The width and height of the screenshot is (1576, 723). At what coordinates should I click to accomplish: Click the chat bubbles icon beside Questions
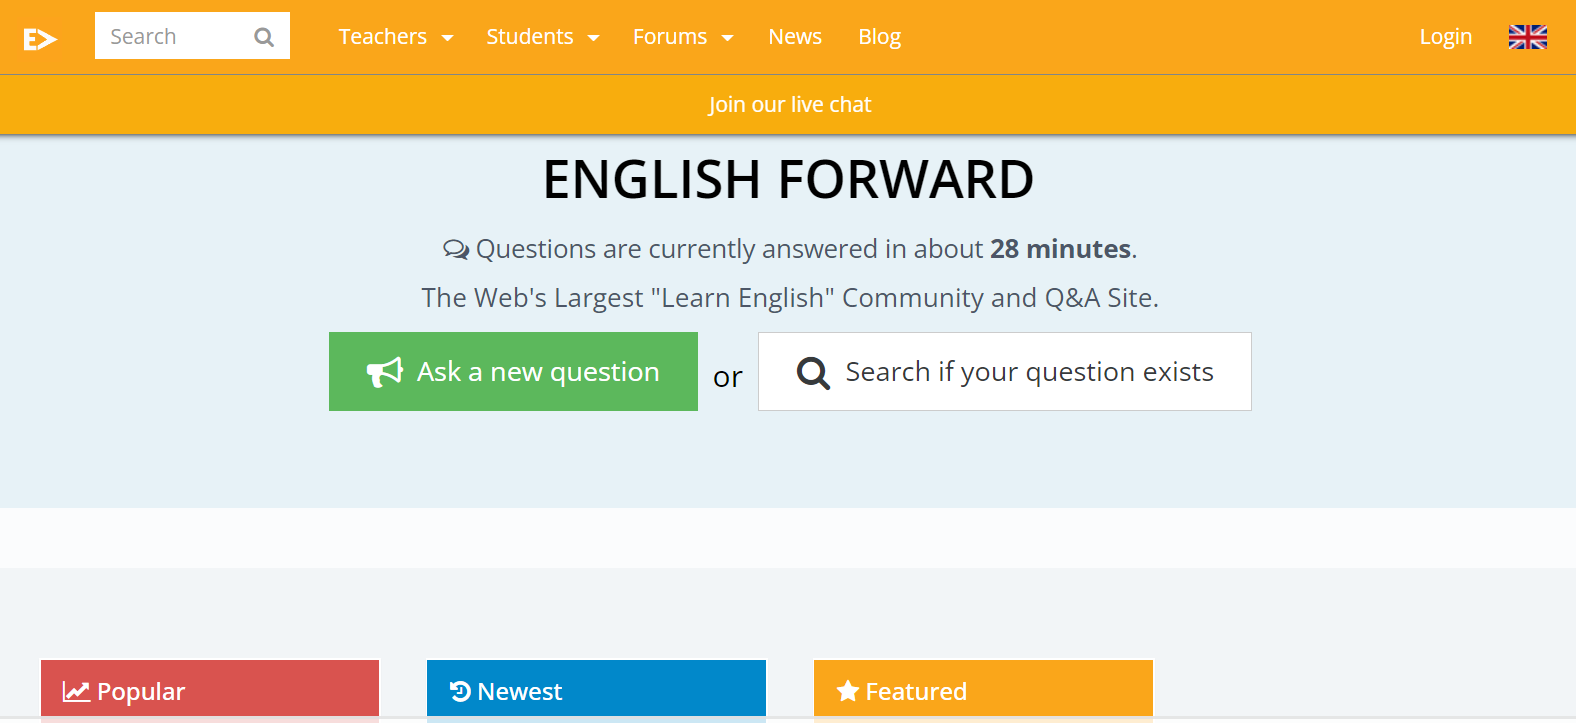click(x=456, y=249)
